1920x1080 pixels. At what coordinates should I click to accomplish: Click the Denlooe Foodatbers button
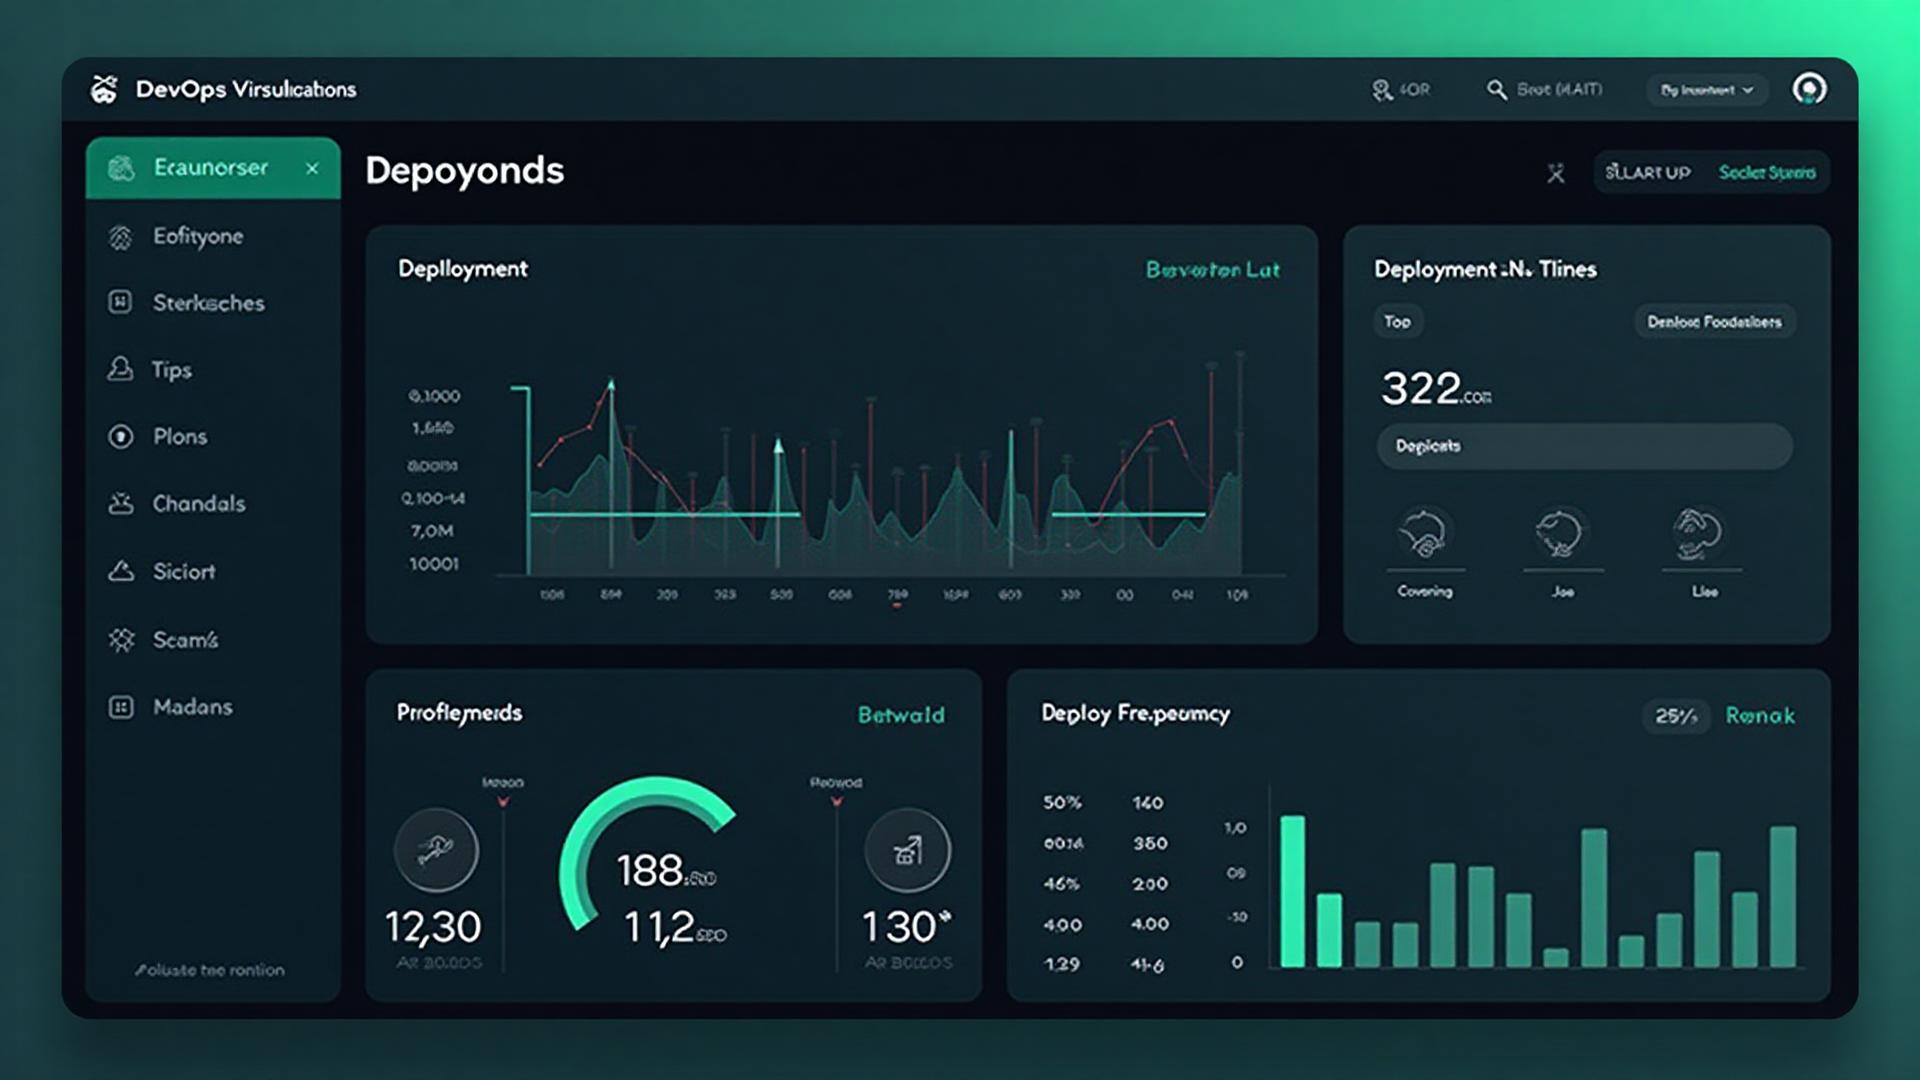tap(1714, 322)
